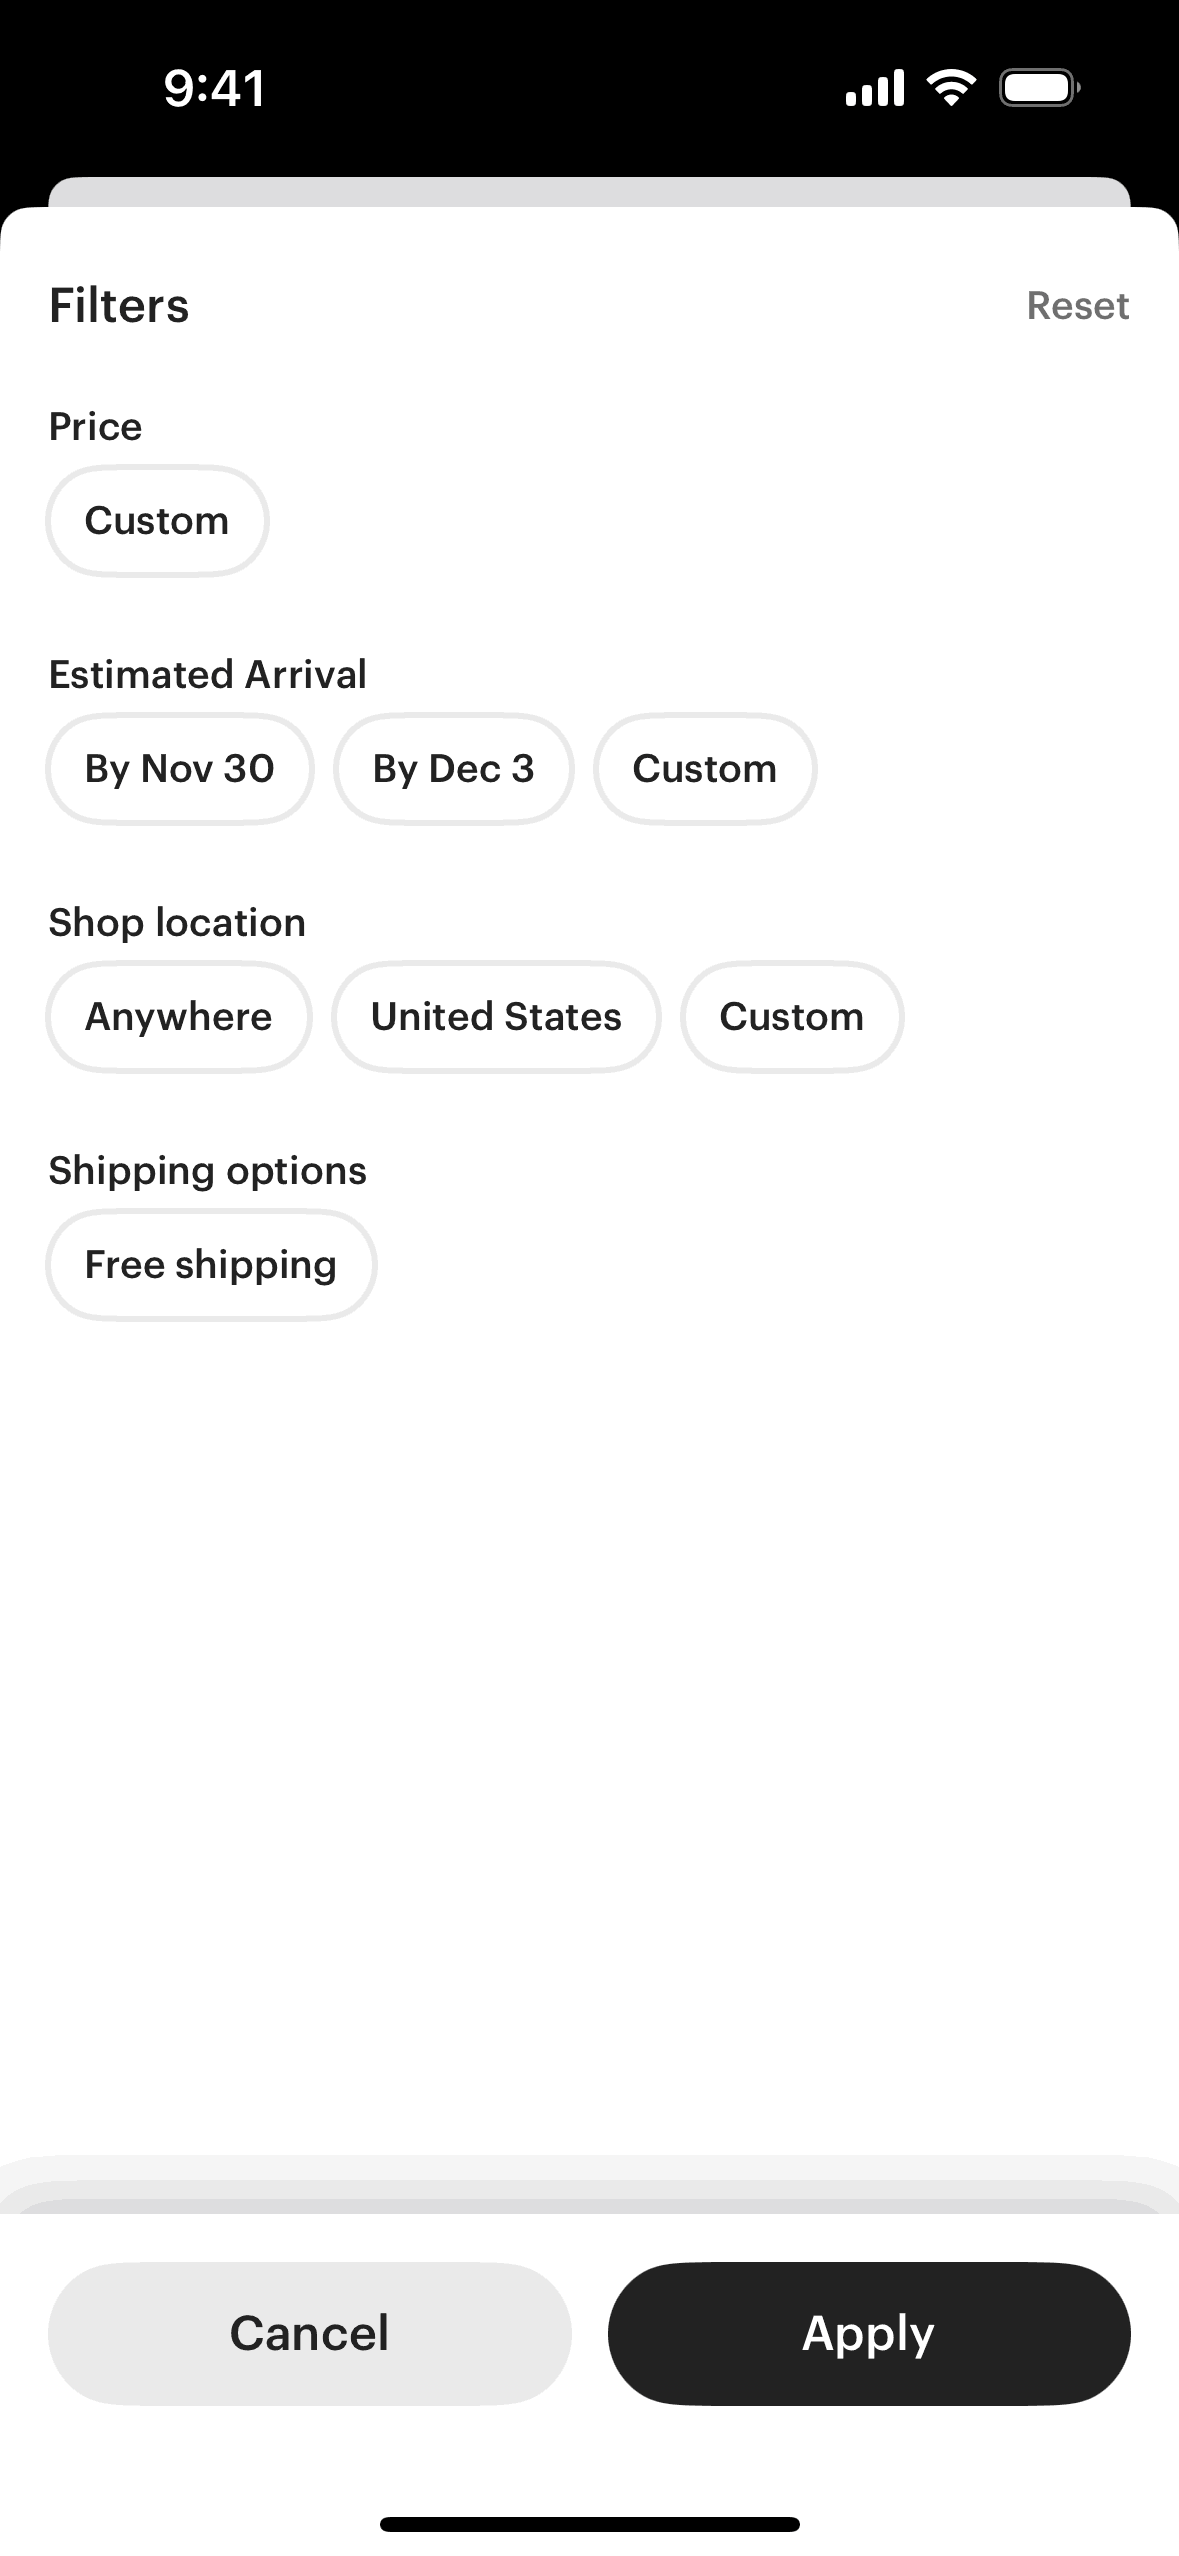Screen dimensions: 1179x2556
Task: Enable the Free shipping filter
Action: pyautogui.click(x=211, y=1265)
